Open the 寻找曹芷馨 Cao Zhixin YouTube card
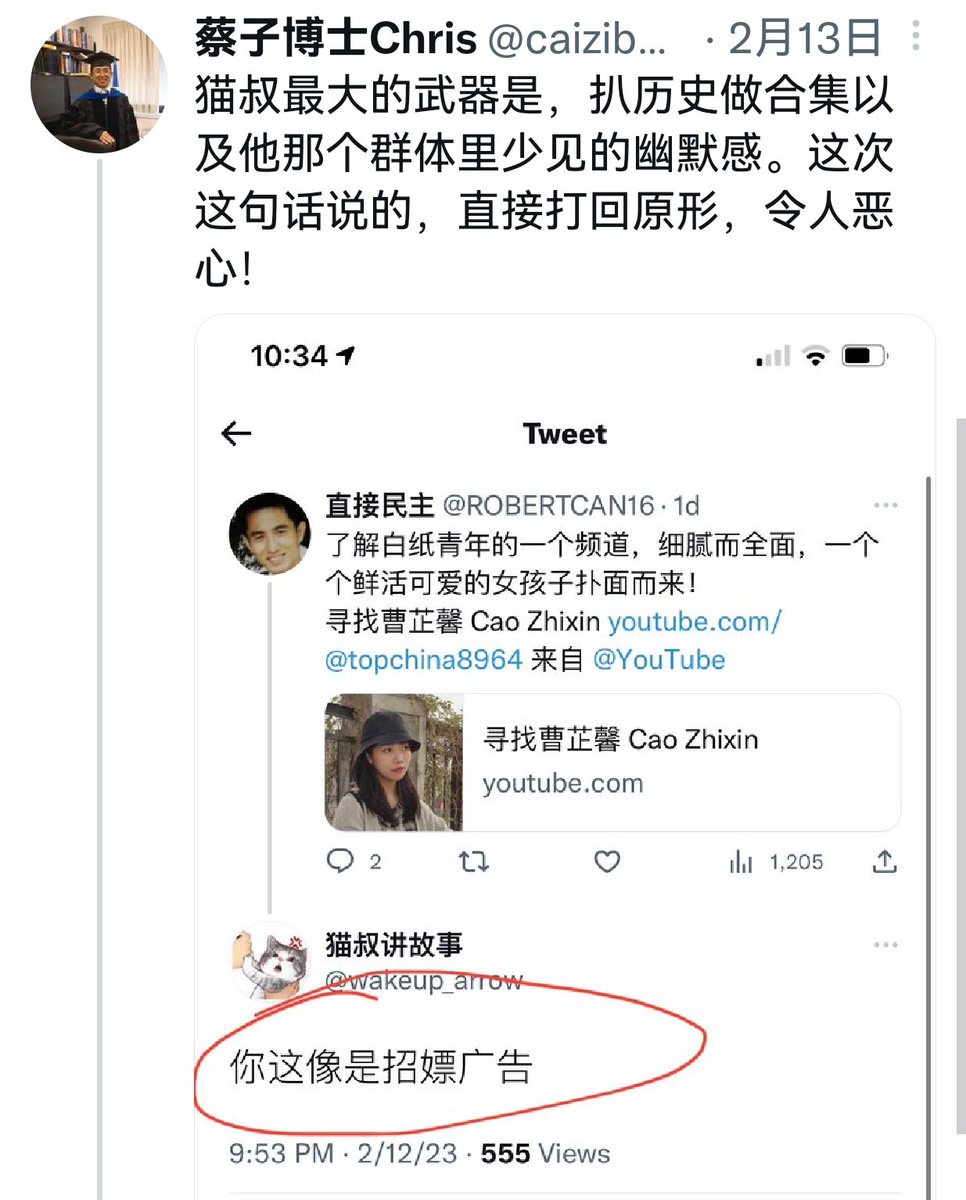The height and width of the screenshot is (1200, 966). point(613,762)
